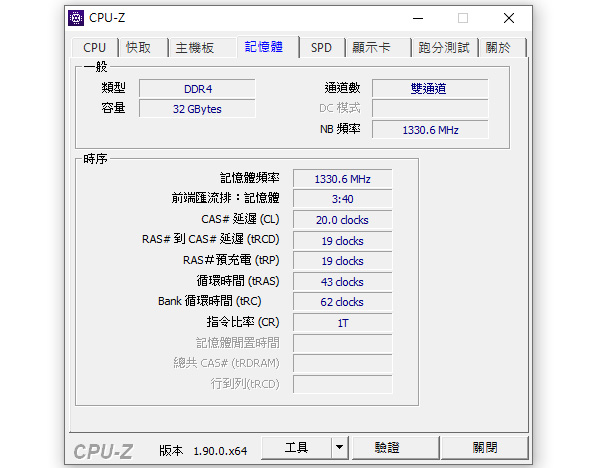Click the empty DC 模式 field
This screenshot has width=610, height=468.
point(430,108)
